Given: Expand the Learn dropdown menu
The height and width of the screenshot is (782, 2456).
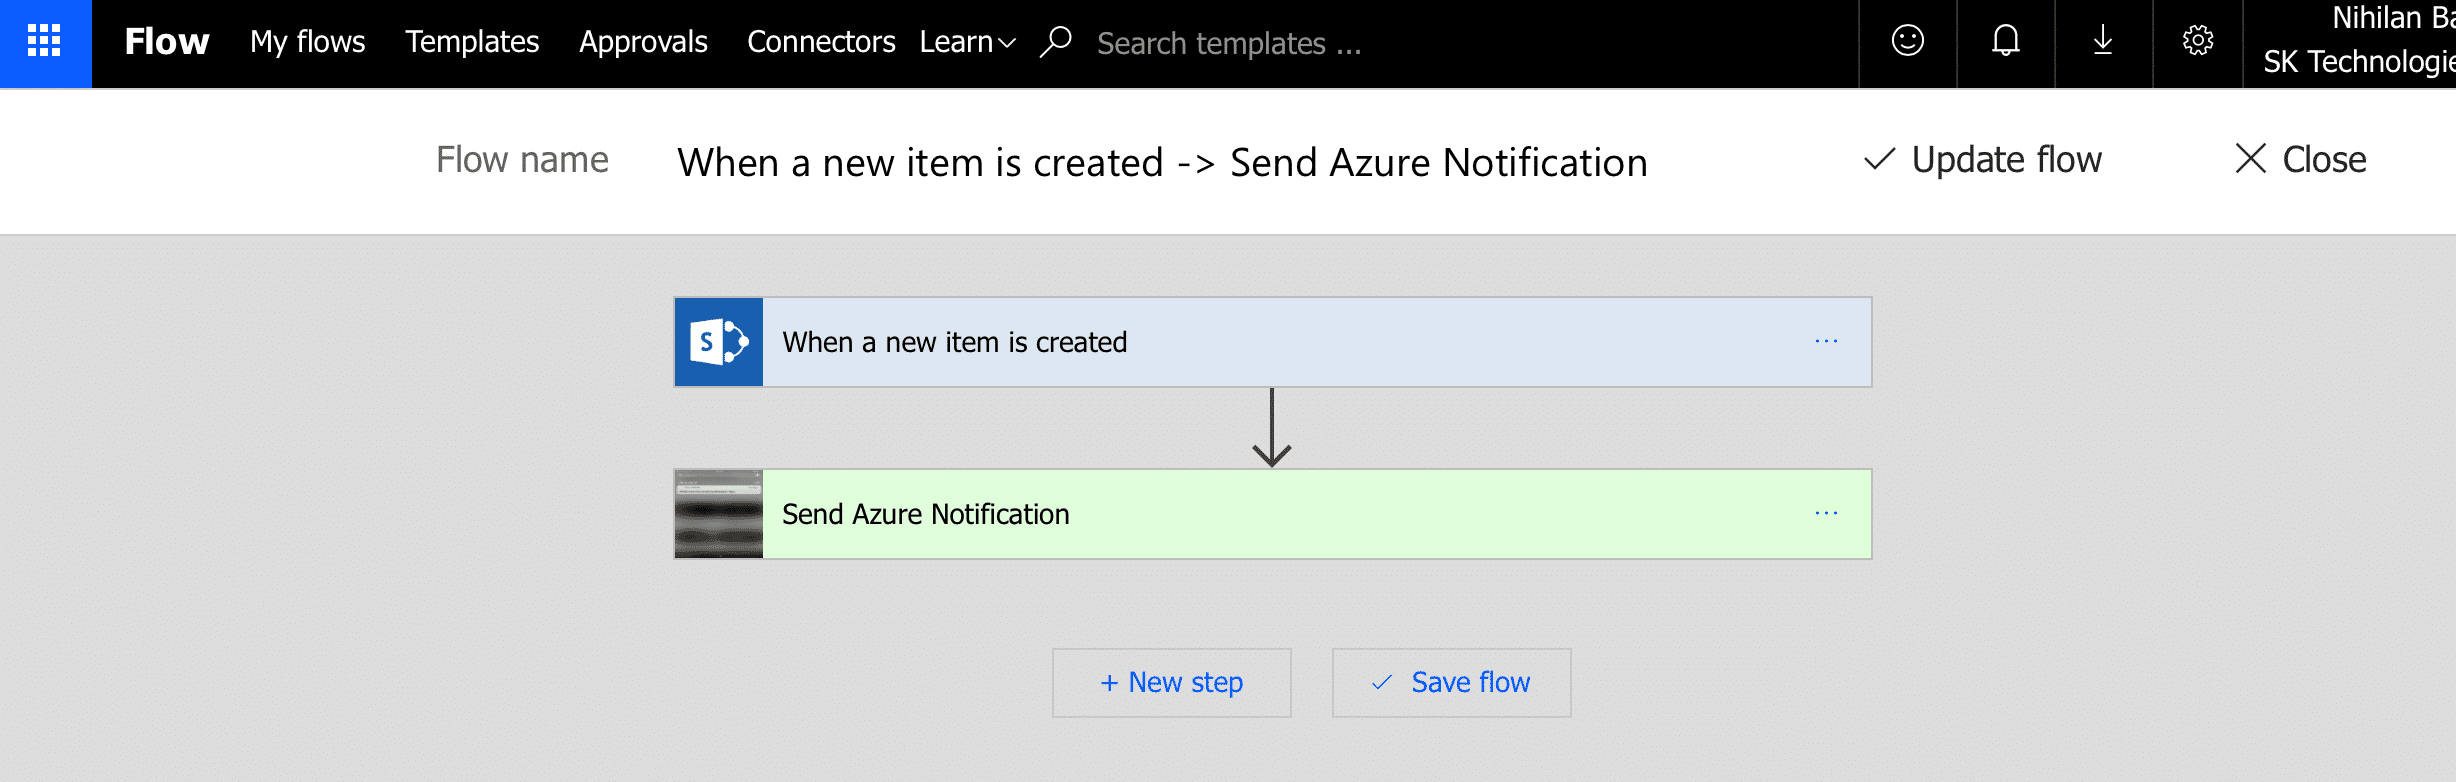Looking at the screenshot, I should point(967,42).
